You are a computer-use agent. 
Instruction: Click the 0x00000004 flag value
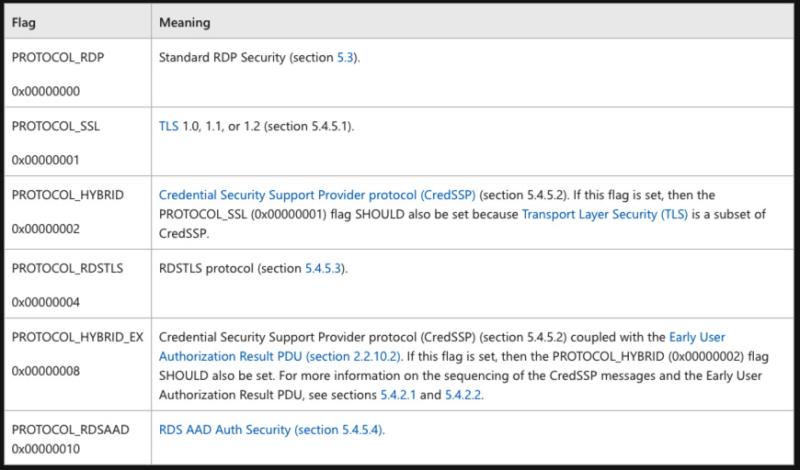pos(46,302)
